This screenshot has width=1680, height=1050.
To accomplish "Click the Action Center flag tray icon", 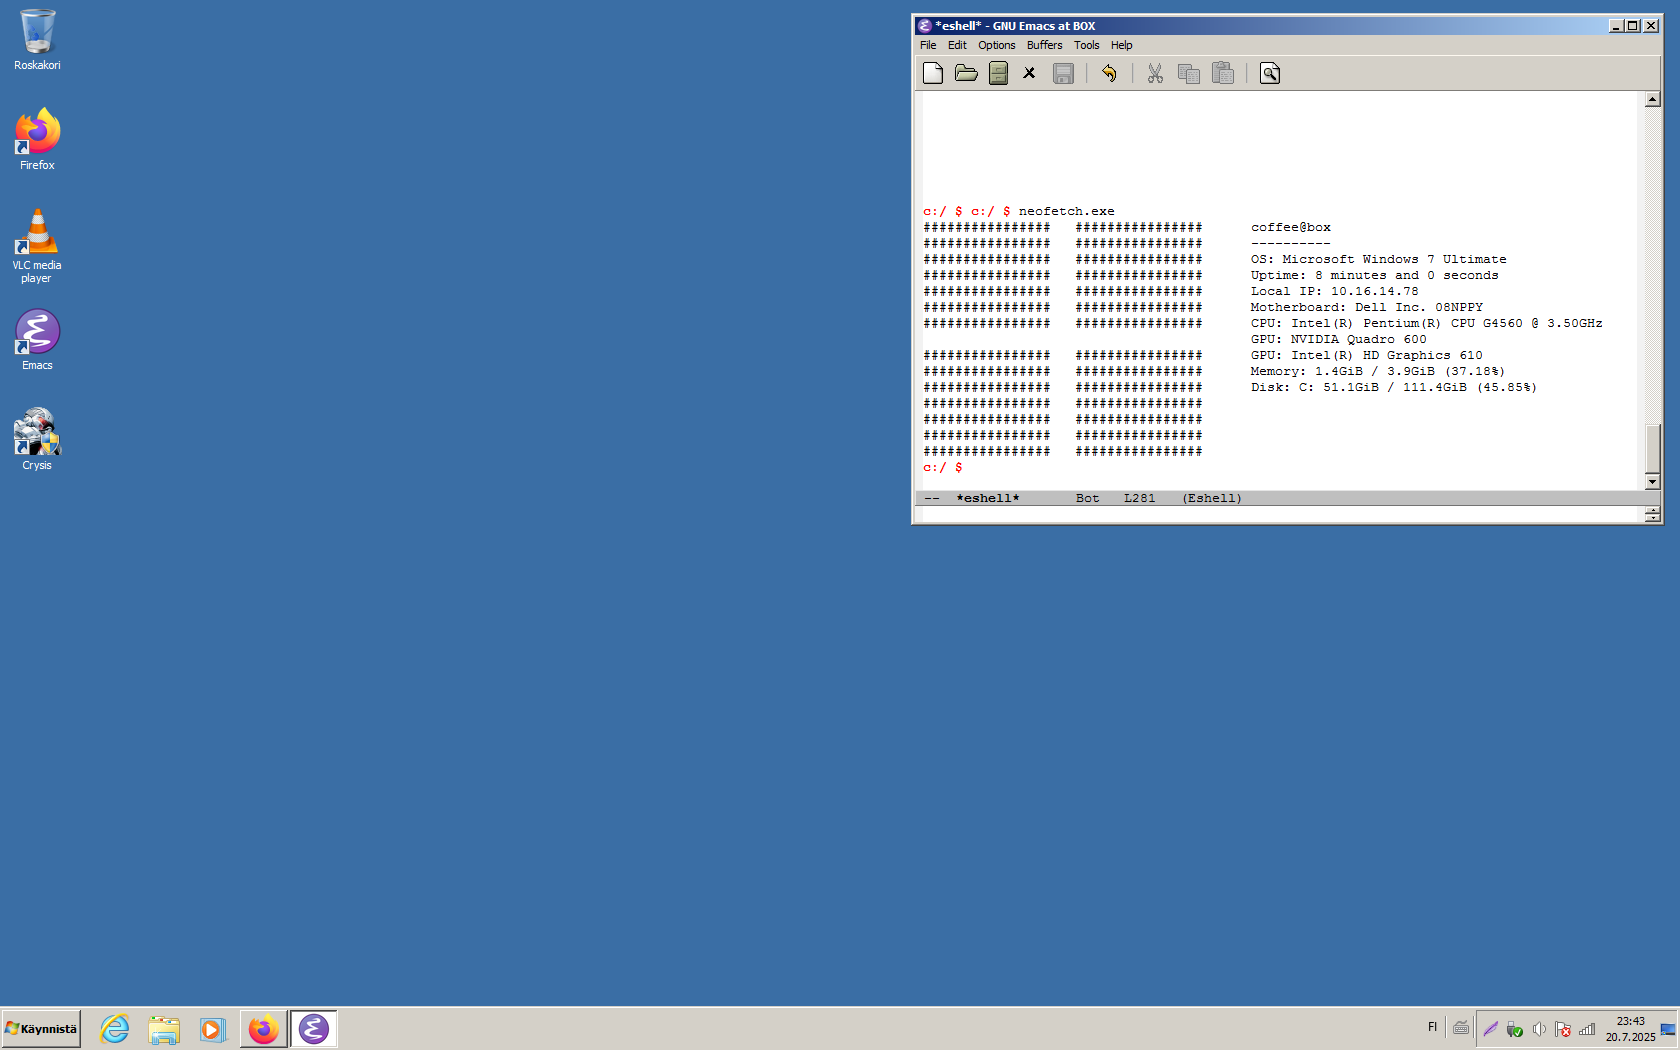I will (1563, 1029).
